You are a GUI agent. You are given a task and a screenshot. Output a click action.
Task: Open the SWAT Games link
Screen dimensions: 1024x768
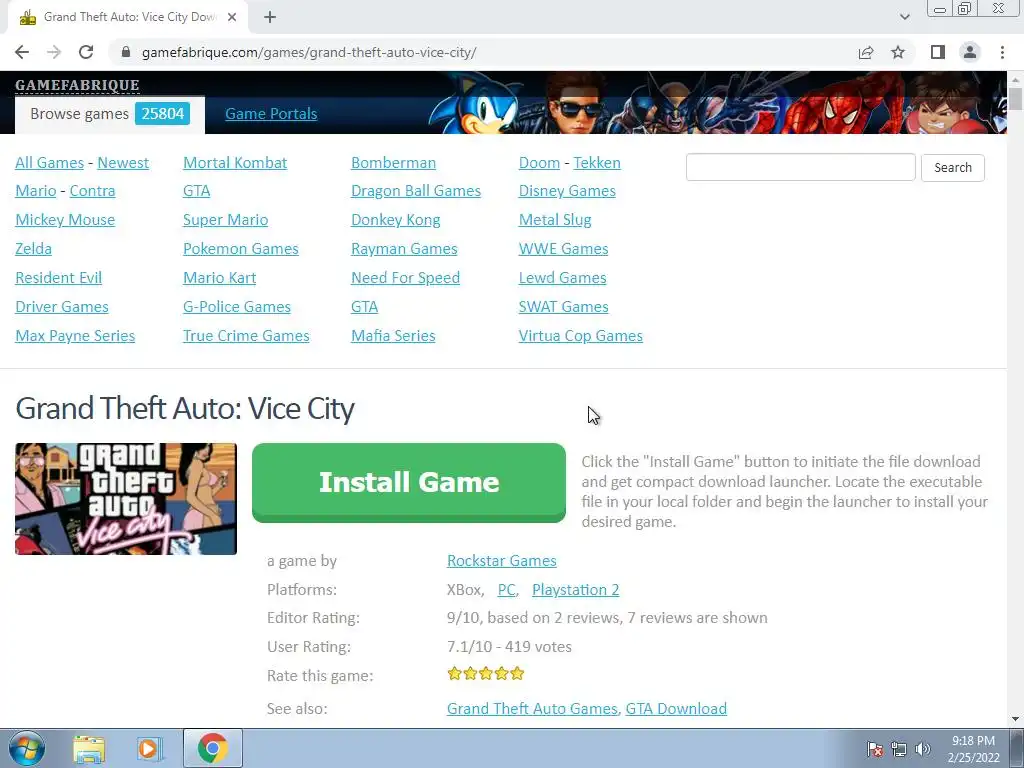(564, 306)
